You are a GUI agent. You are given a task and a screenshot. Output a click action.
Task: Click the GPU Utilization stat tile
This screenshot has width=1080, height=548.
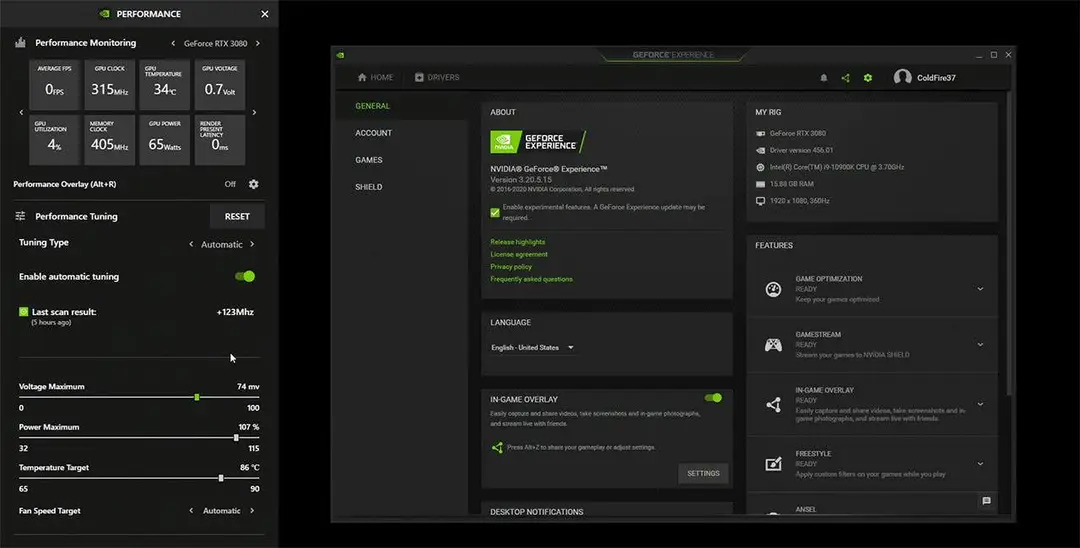54,140
